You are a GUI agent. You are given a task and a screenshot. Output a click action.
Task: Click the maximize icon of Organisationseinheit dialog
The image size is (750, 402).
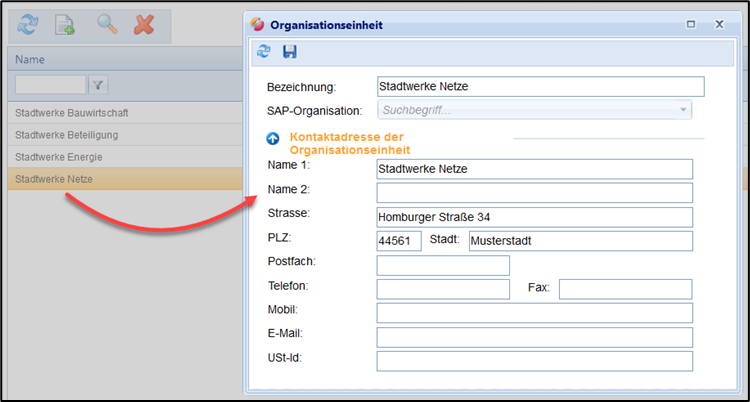click(x=692, y=23)
